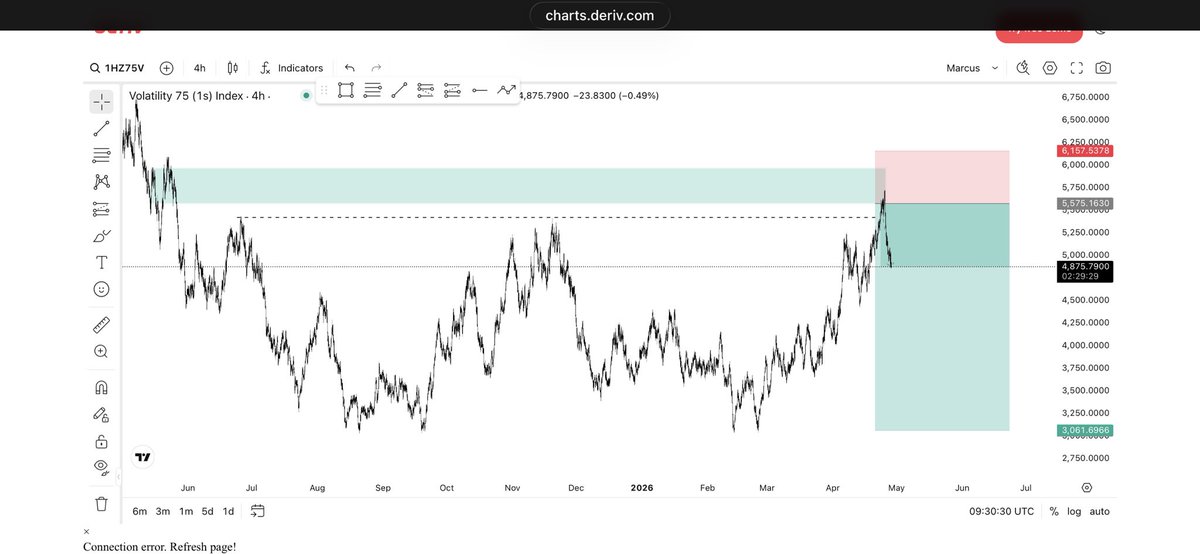Take a chart snapshot with camera icon
This screenshot has width=1200, height=554.
[1103, 68]
